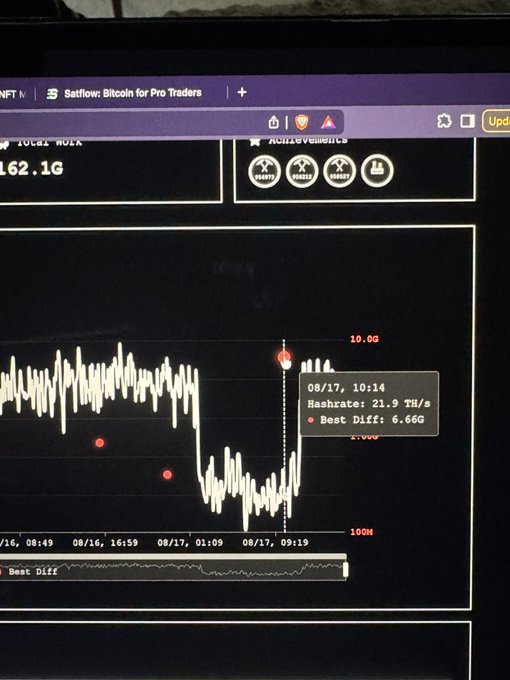The height and width of the screenshot is (680, 510).
Task: Click the Update button in toolbar
Action: tap(496, 121)
